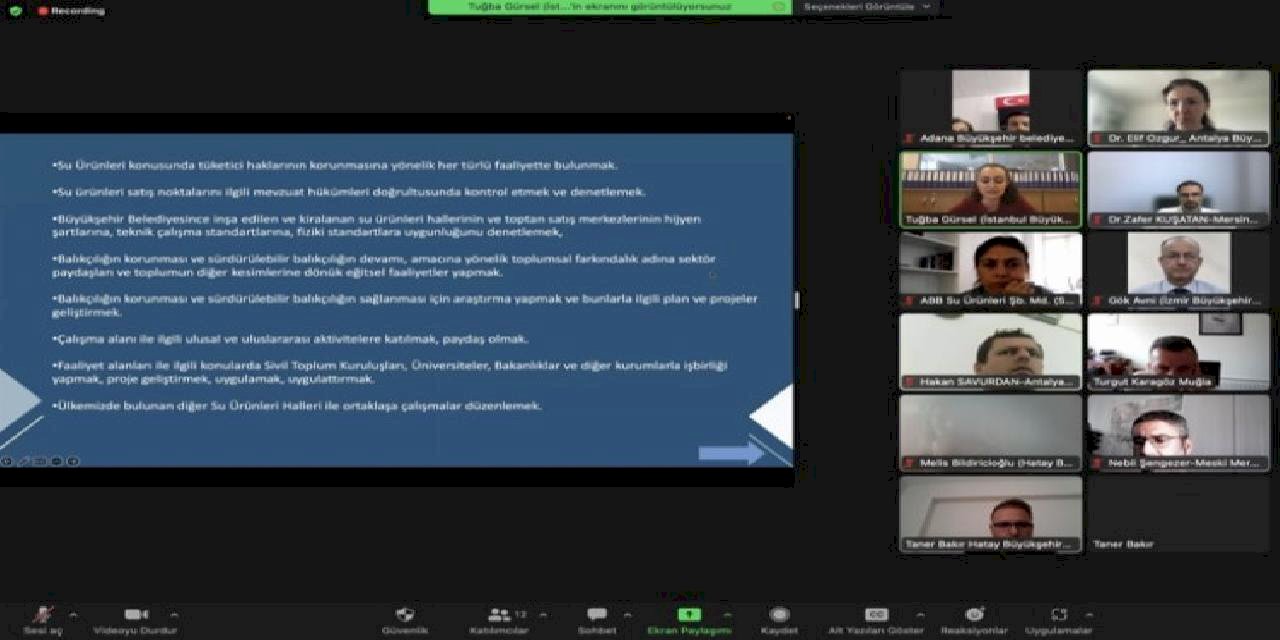Open the Seçenekleri Görüntüle menu
The height and width of the screenshot is (640, 1280).
pyautogui.click(x=866, y=7)
